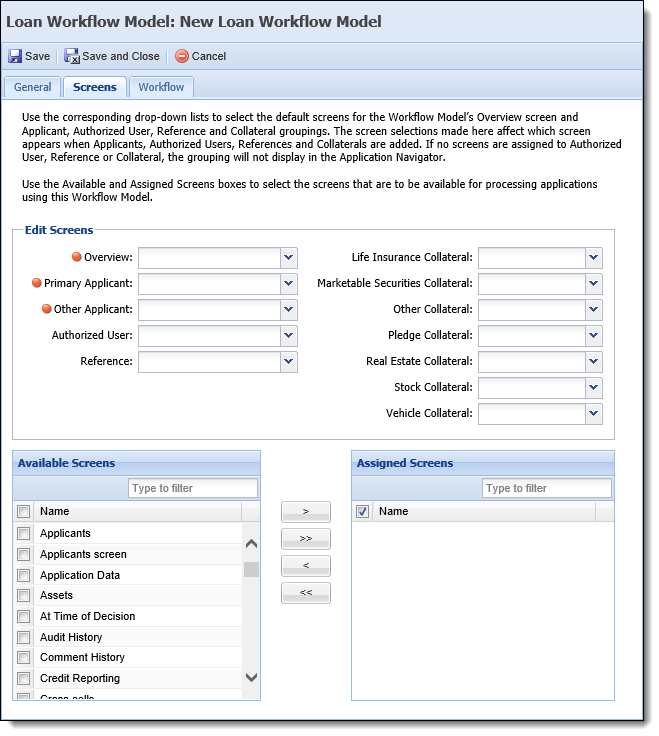Check the Assets checkbox
Viewport: 659px width, 736px height.
[x=23, y=596]
